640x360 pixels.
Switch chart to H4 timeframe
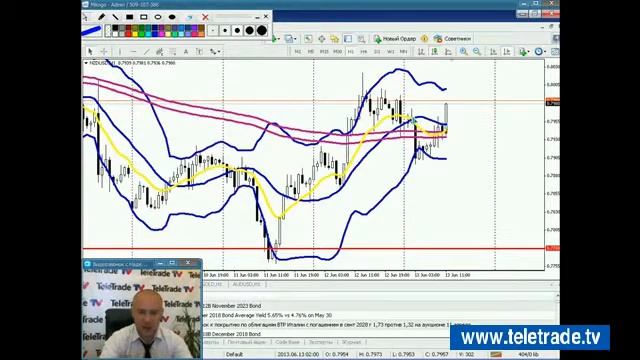tap(364, 51)
